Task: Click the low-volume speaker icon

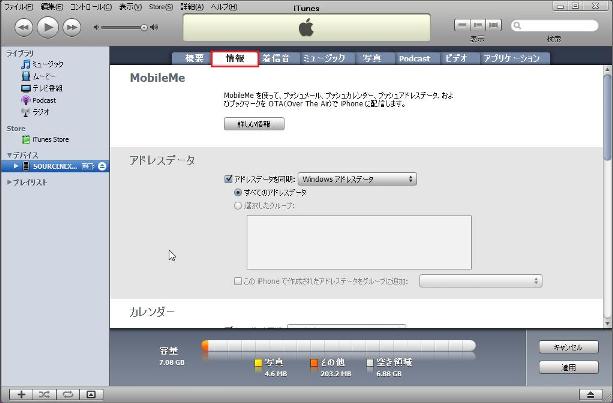Action: click(96, 27)
